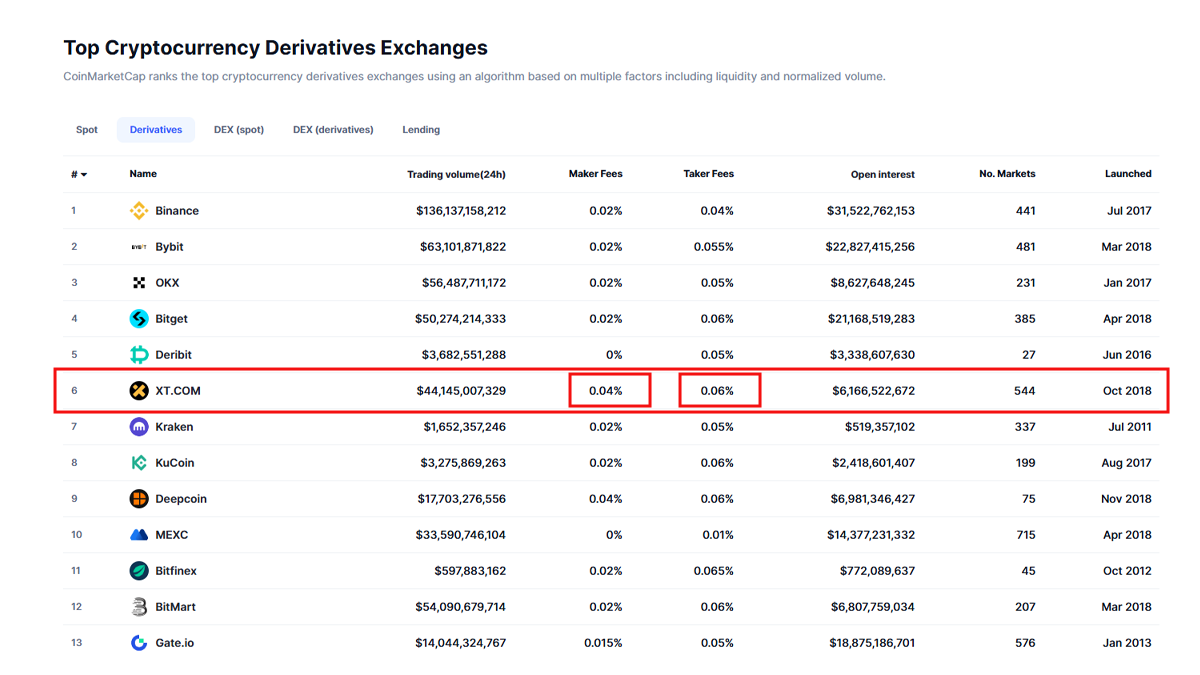Click the BitMart logo icon

click(139, 607)
